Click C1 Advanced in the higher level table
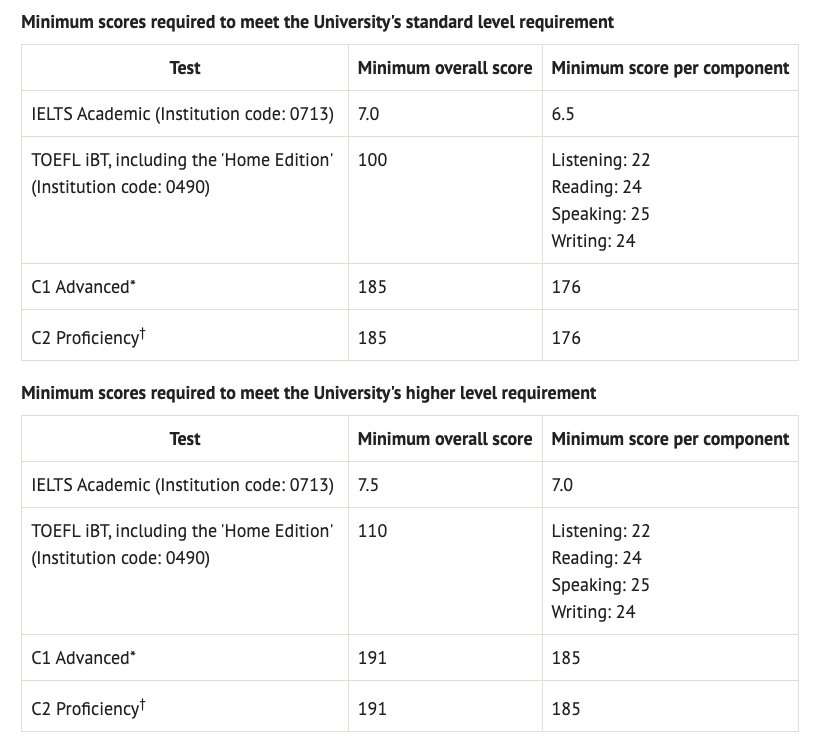The height and width of the screenshot is (747, 826). (x=80, y=658)
